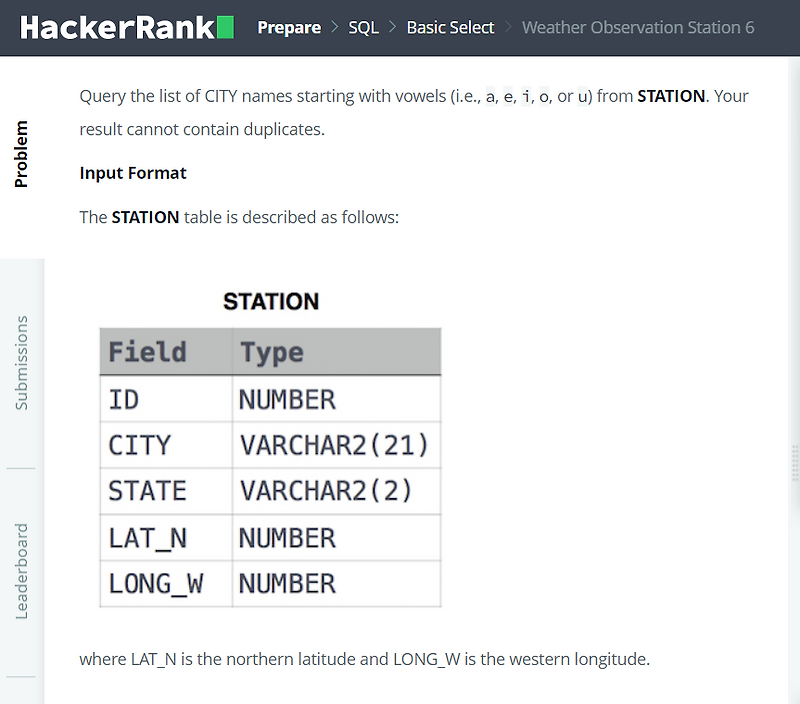This screenshot has height=704, width=800.
Task: Select the Problem tab in the sidebar
Action: [23, 151]
